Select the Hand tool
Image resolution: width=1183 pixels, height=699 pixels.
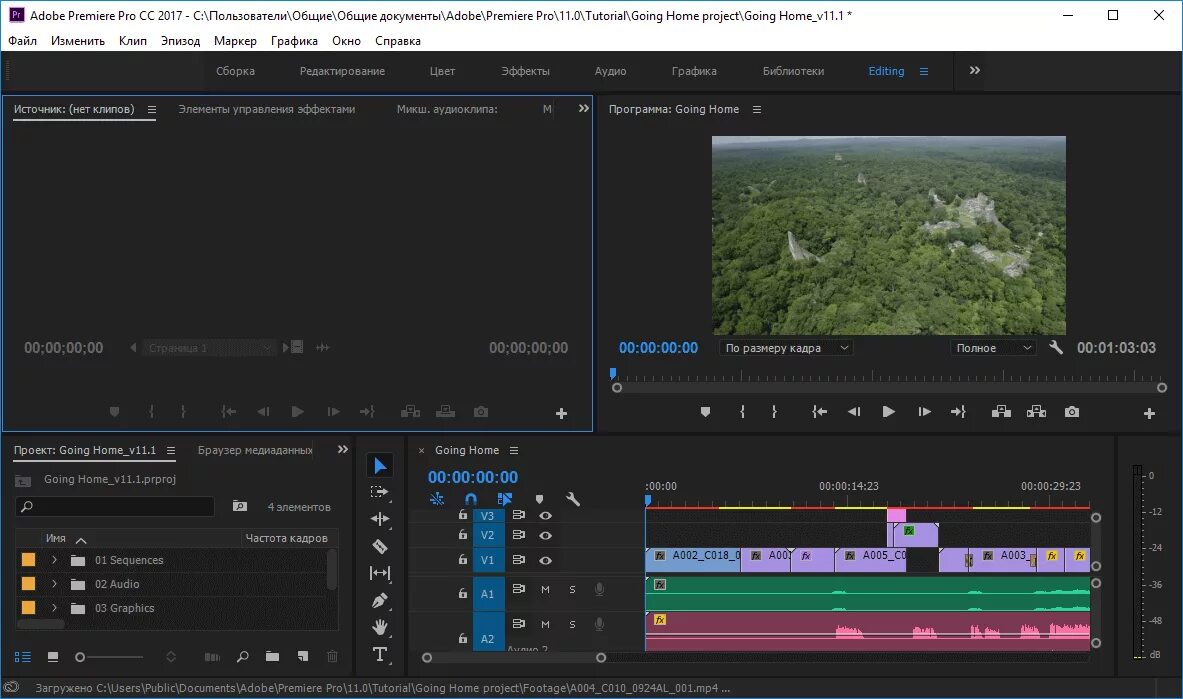click(380, 627)
